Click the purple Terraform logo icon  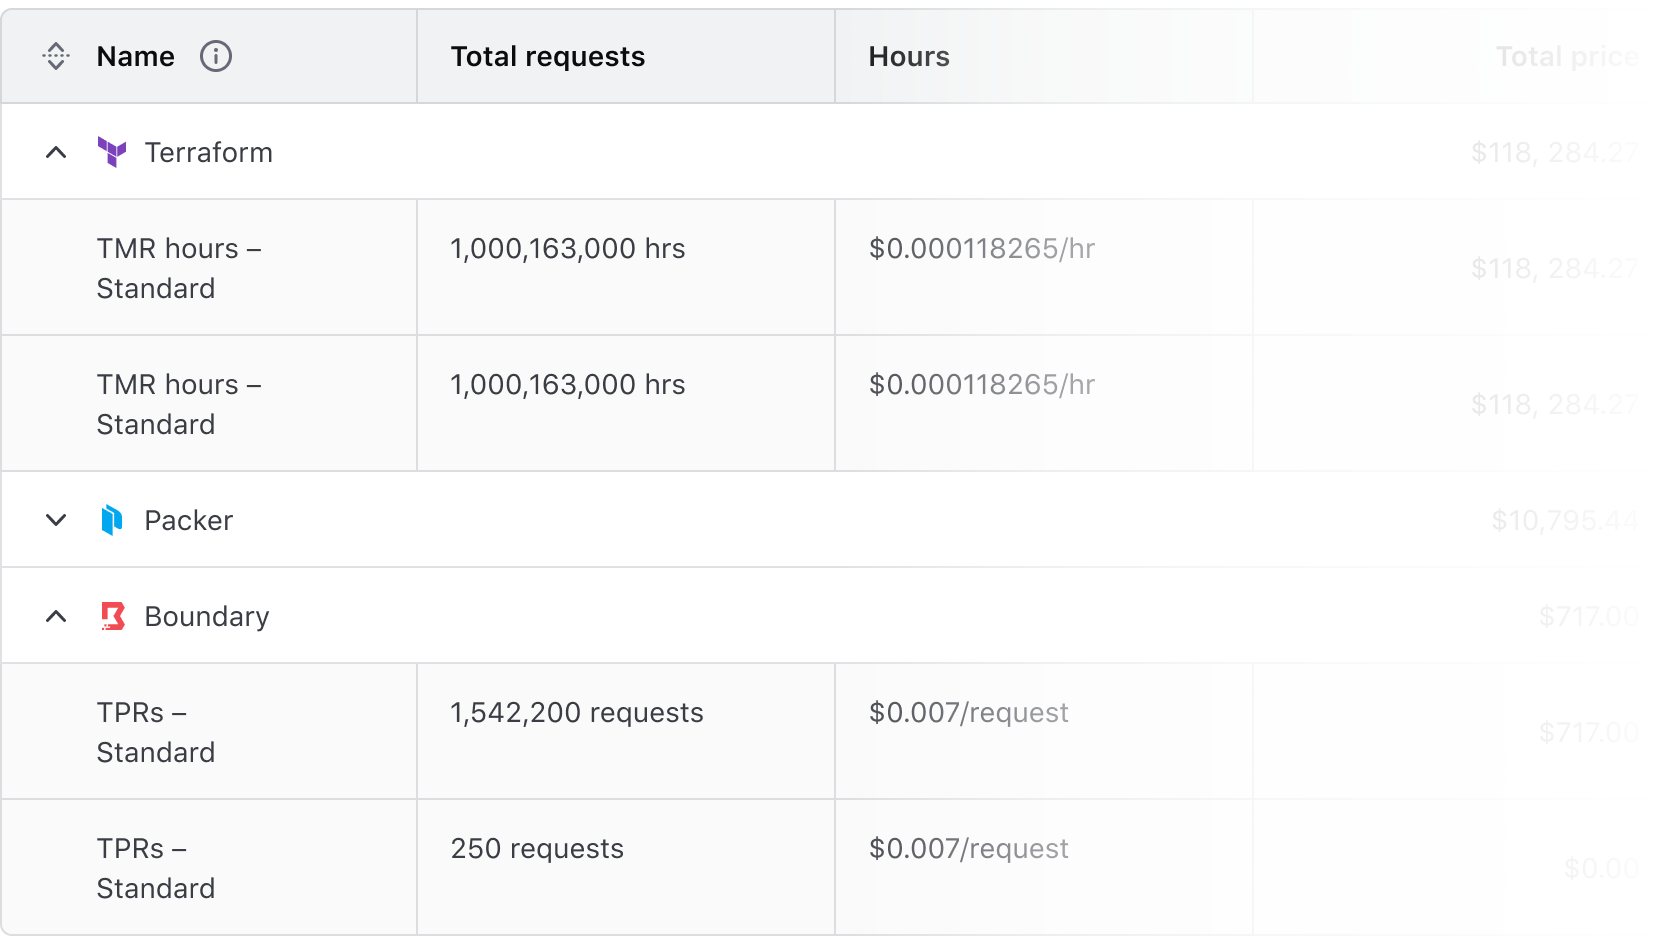[x=112, y=152]
